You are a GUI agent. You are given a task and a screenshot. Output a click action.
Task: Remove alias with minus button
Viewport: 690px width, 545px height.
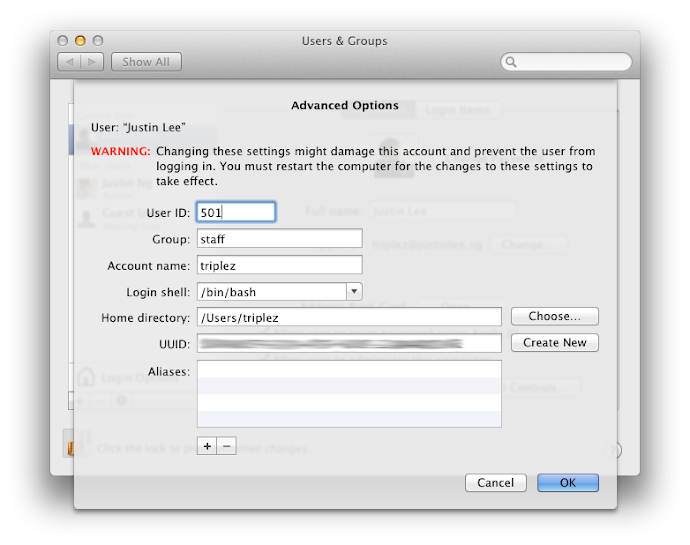(227, 446)
